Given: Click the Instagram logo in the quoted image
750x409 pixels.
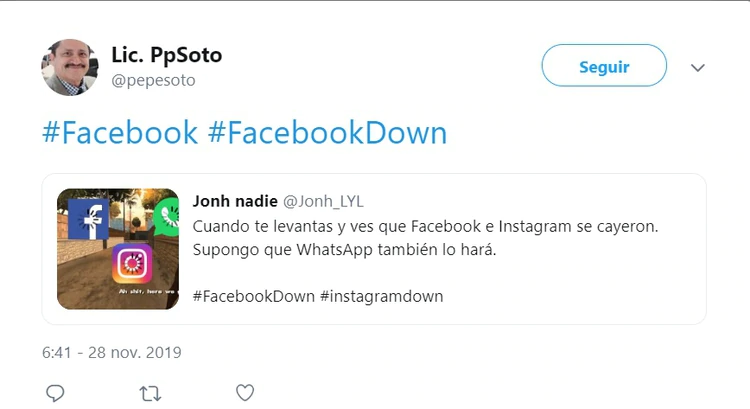Looking at the screenshot, I should pos(131,264).
